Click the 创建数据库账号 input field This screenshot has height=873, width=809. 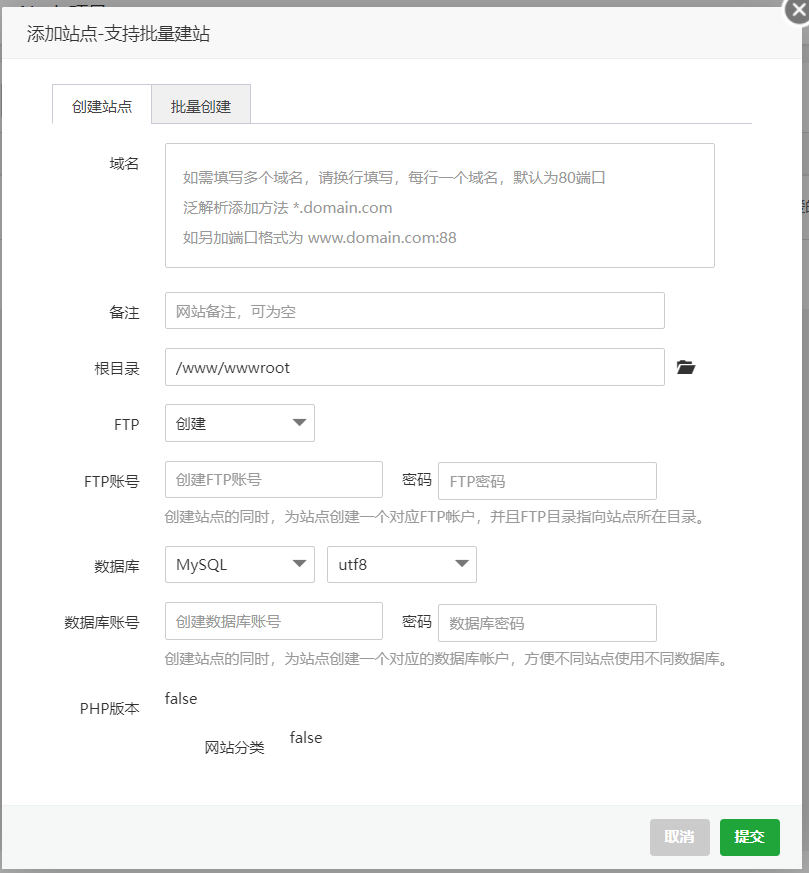coord(274,621)
